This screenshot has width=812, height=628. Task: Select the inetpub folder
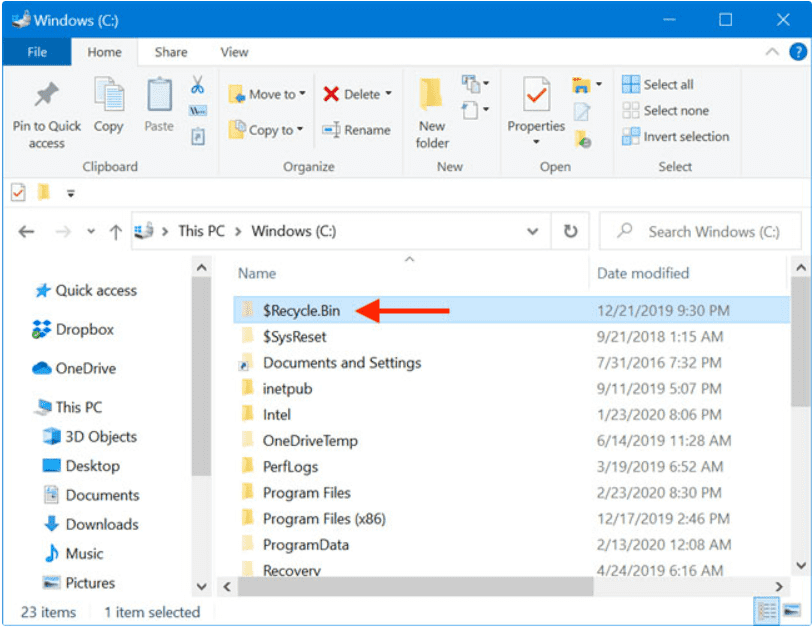pos(511,388)
